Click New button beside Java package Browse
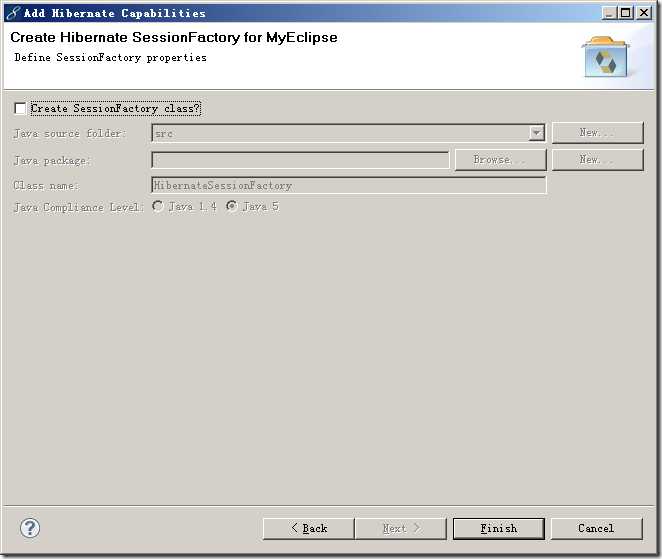662x559 pixels. coord(597,160)
